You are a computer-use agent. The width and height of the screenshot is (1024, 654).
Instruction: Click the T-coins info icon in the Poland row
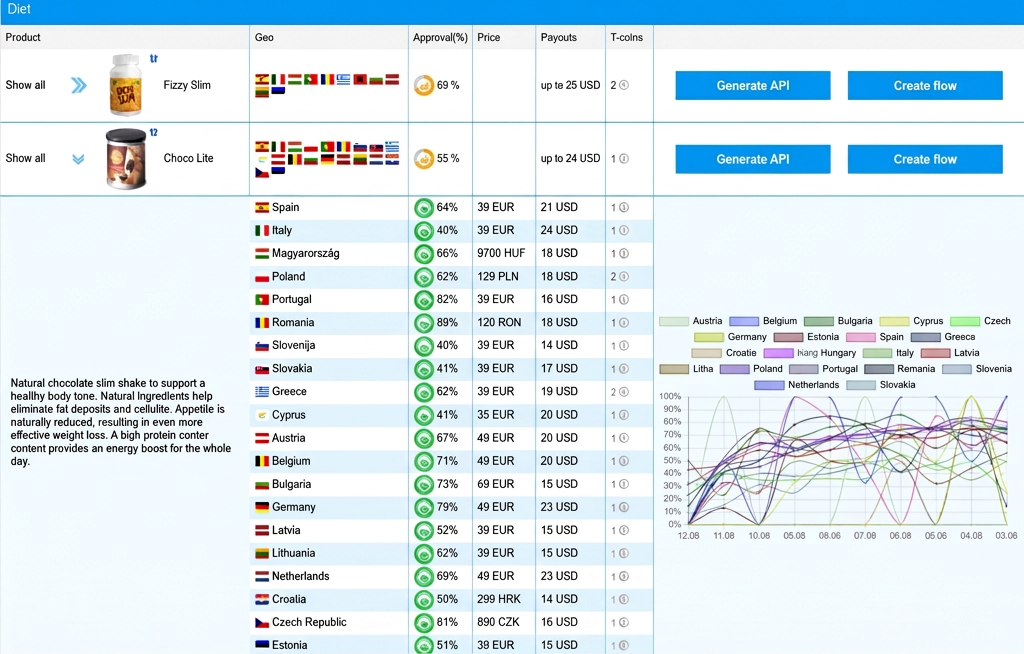[x=624, y=277]
